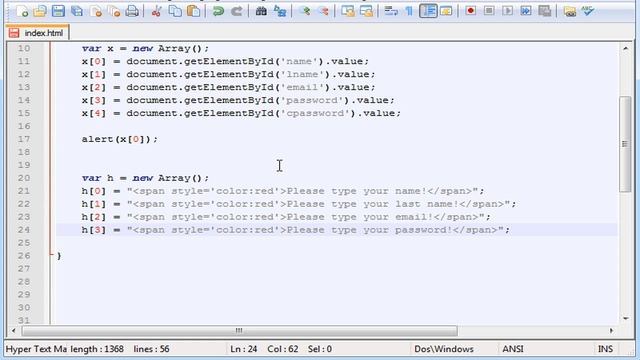The width and height of the screenshot is (640, 360).
Task: Click the Stop Recording macro icon
Action: pos(489,11)
